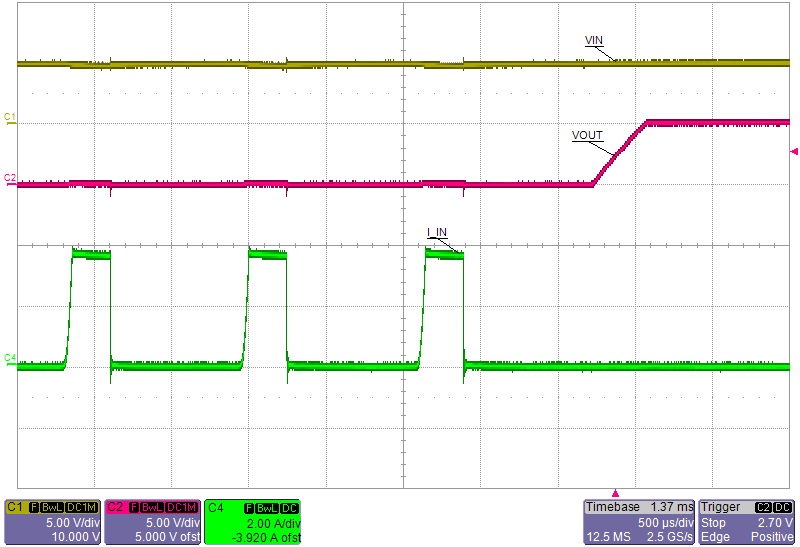
Task: Click the DC1M coupling badge in the C2 box
Action: (x=182, y=508)
